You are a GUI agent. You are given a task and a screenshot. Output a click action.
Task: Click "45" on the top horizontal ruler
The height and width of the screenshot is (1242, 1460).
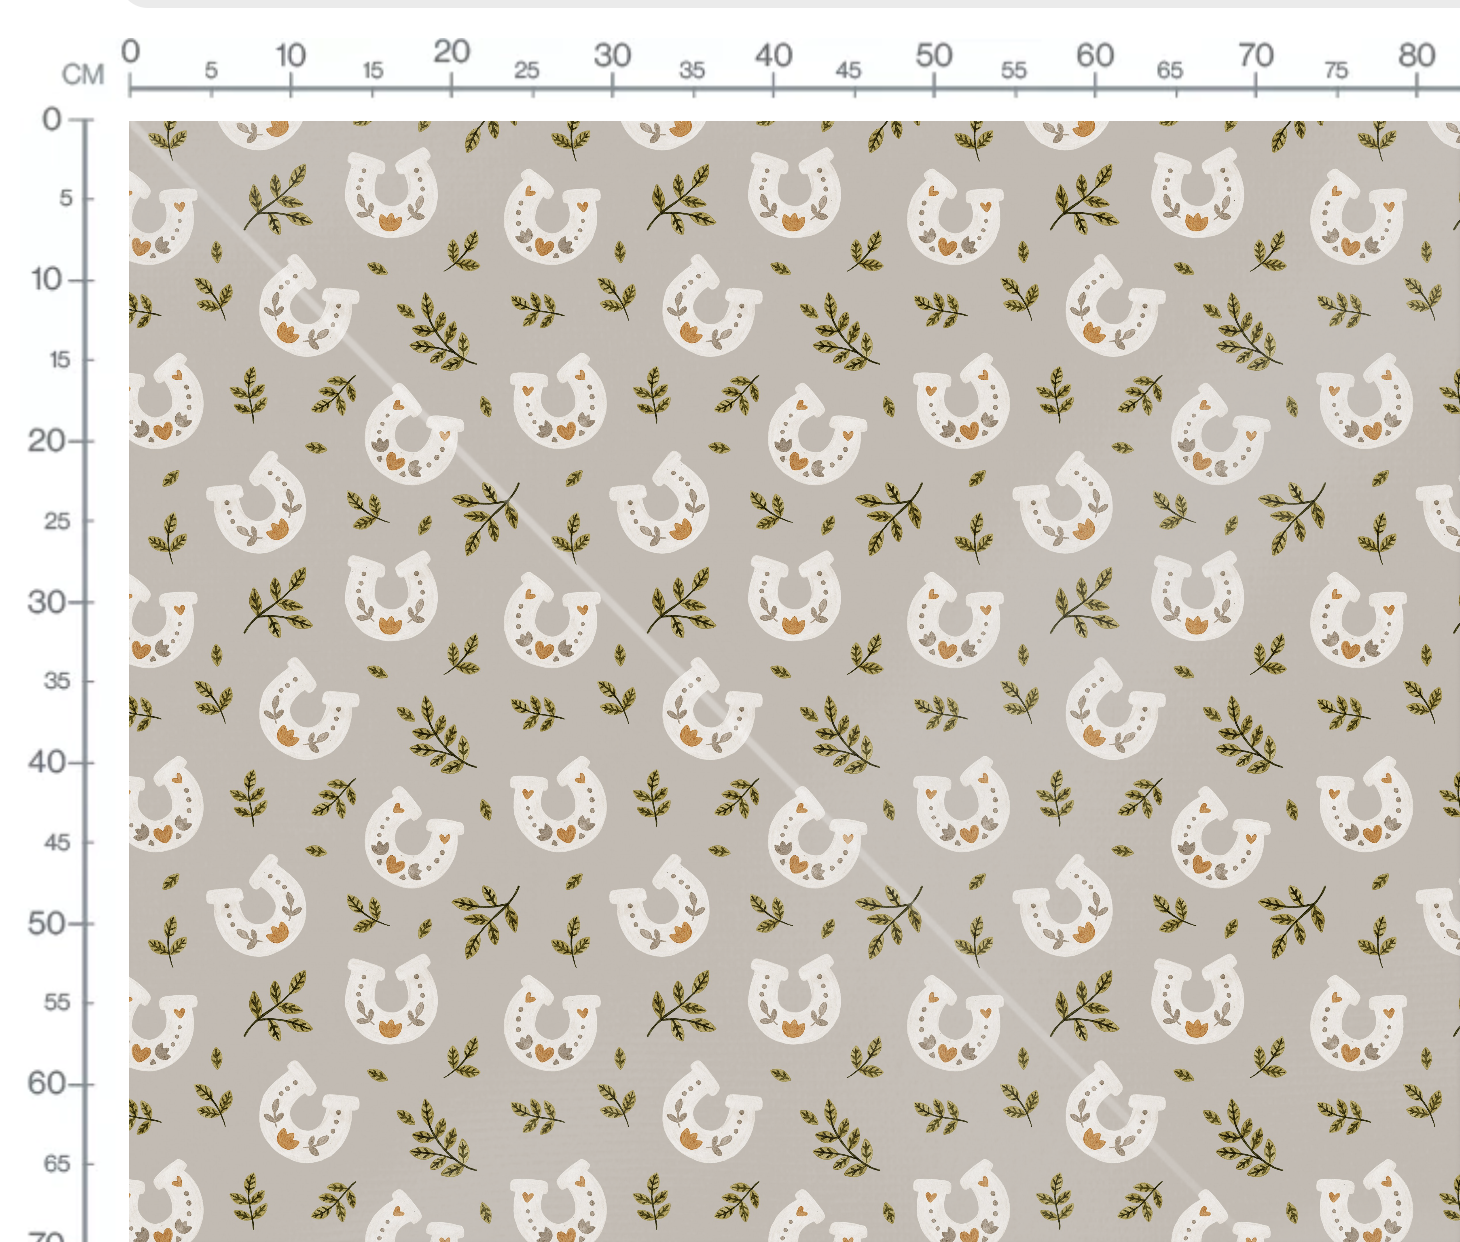pyautogui.click(x=848, y=70)
